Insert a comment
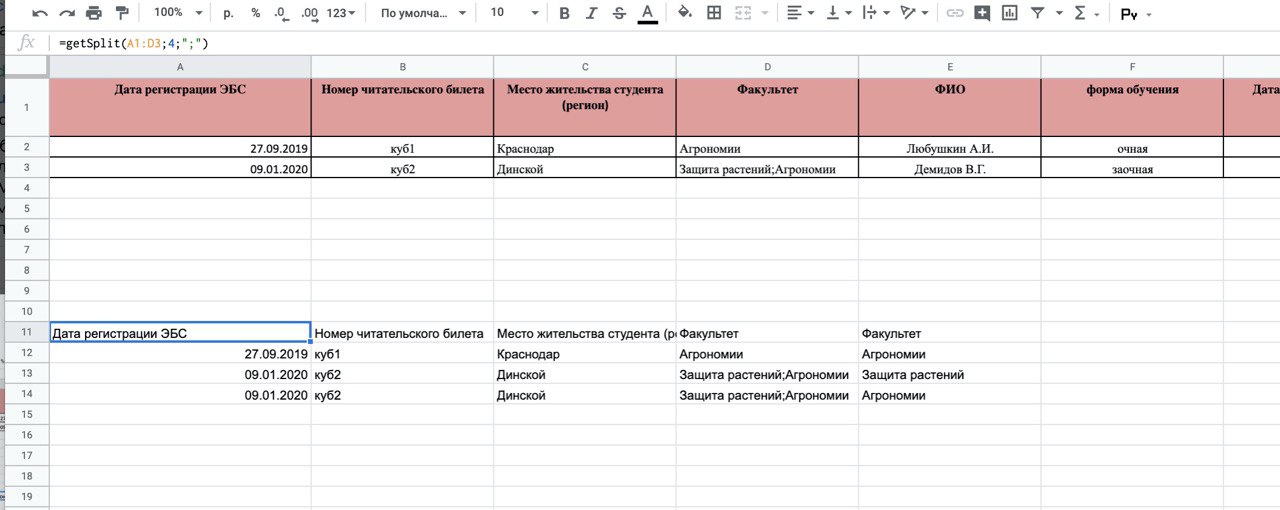 coord(982,13)
